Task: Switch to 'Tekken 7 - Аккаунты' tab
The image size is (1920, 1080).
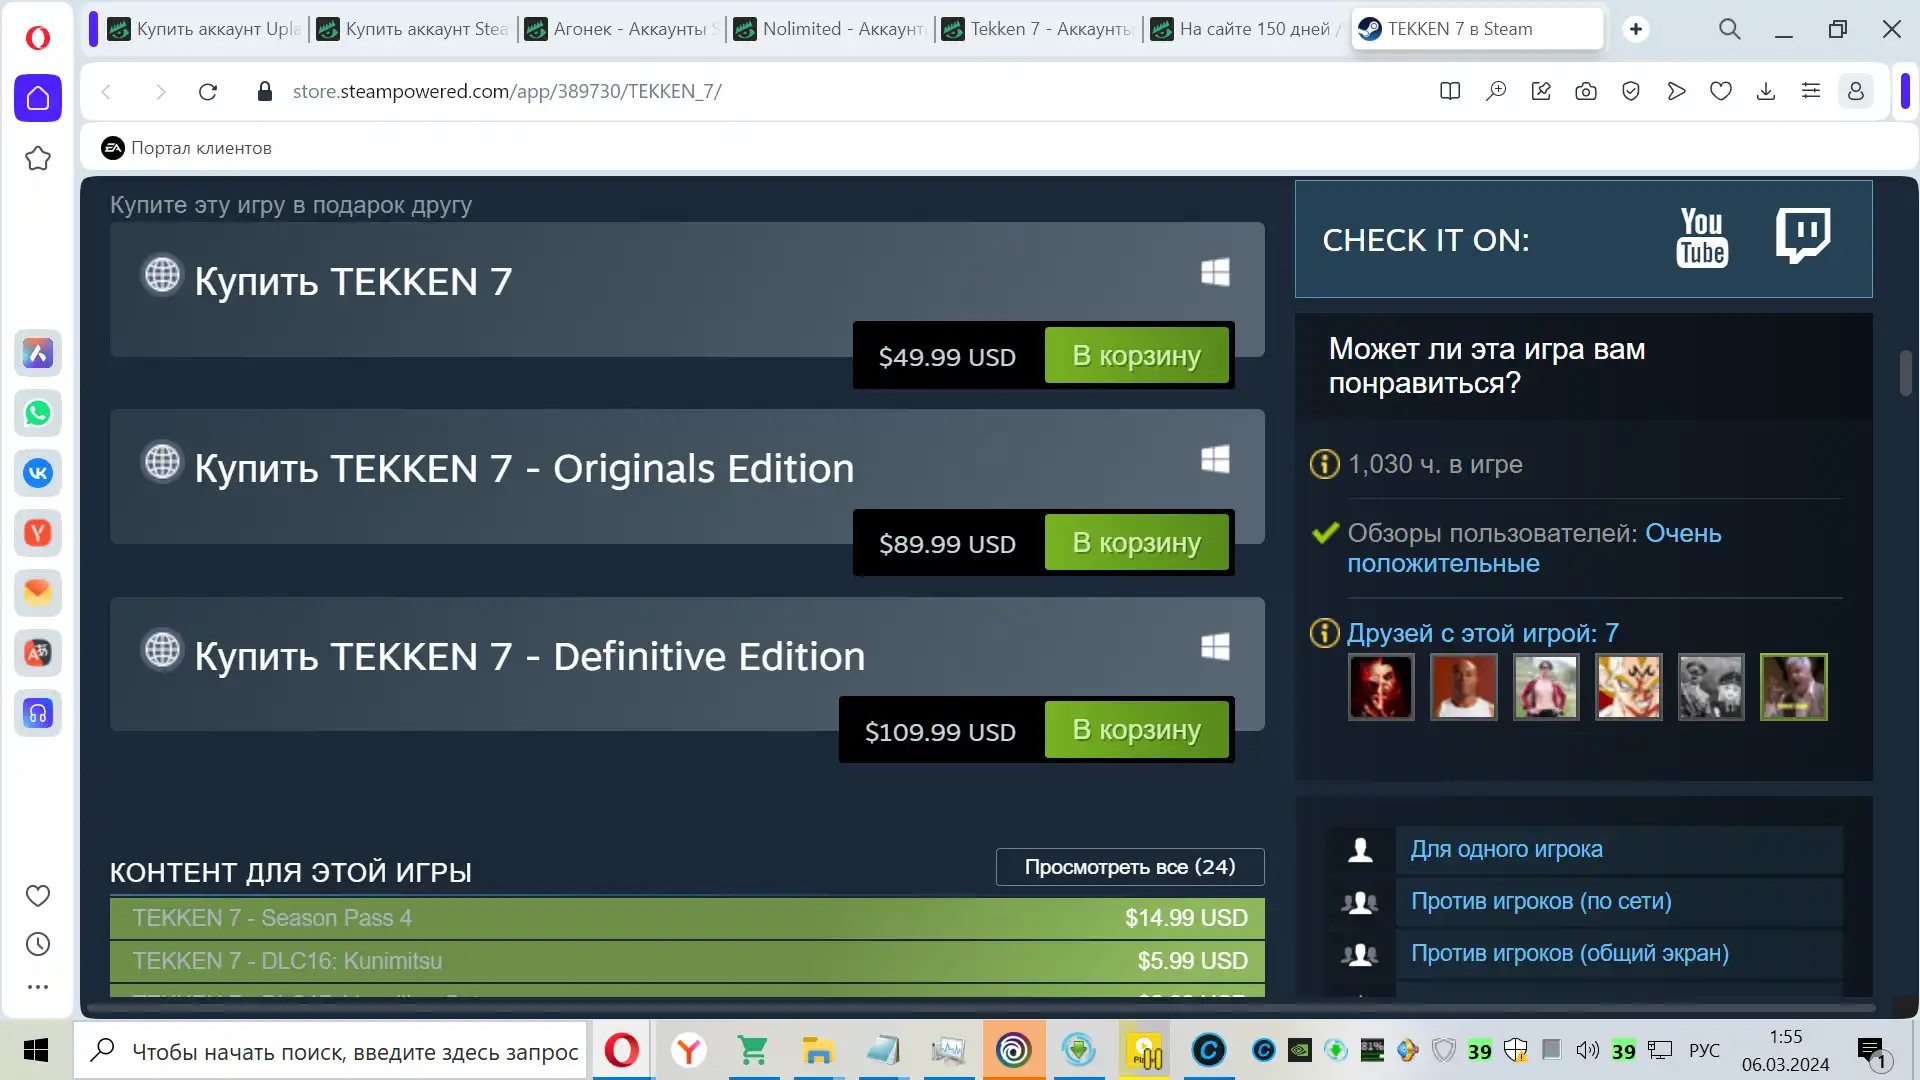Action: click(1038, 29)
